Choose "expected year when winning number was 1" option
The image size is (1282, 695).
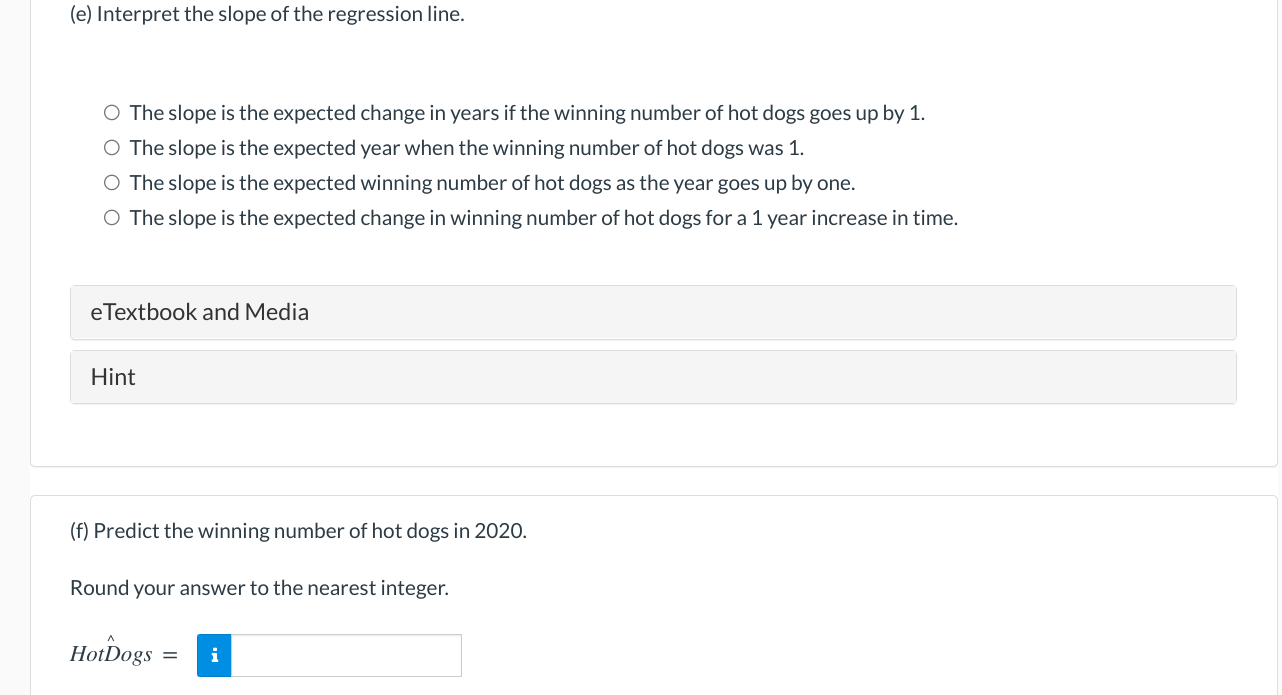tap(111, 147)
